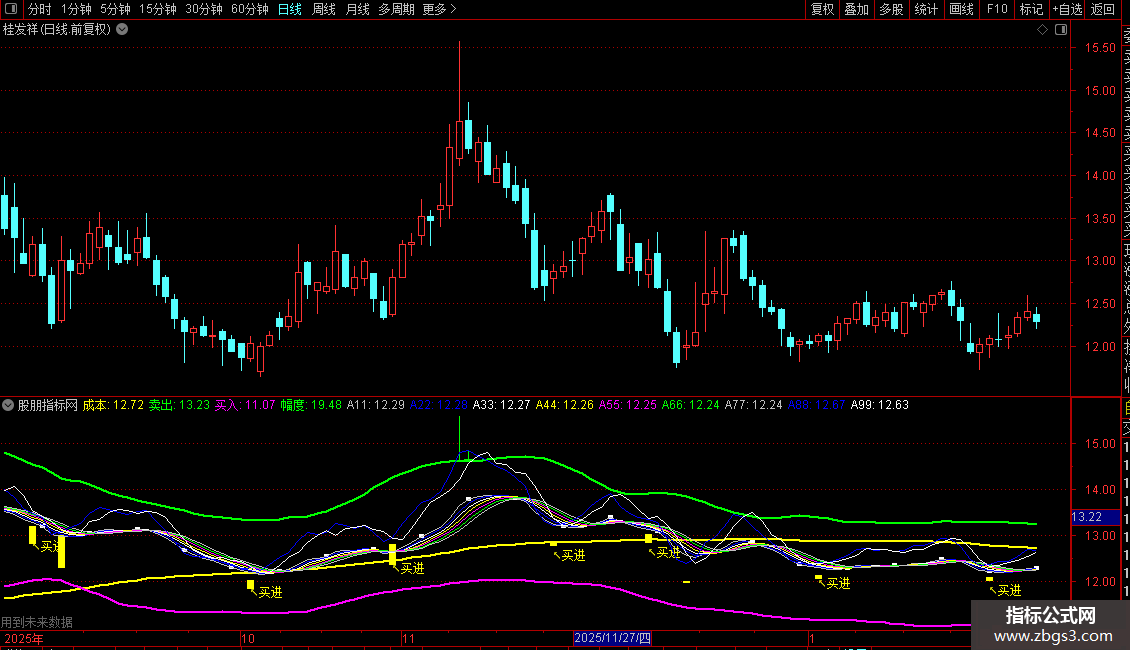Image resolution: width=1130 pixels, height=650 pixels.
Task: Click the 股朋指标网 indicator name
Action: click(x=48, y=405)
